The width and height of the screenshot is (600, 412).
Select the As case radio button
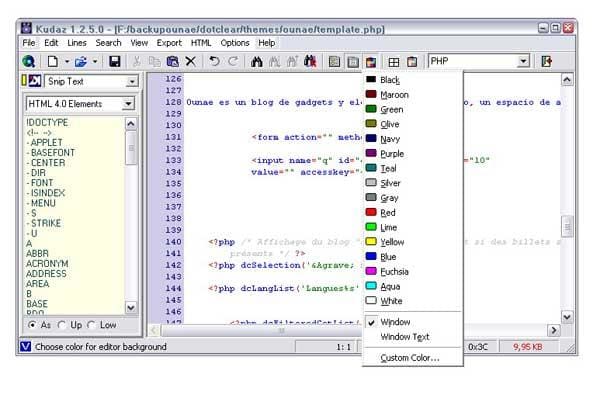click(32, 325)
